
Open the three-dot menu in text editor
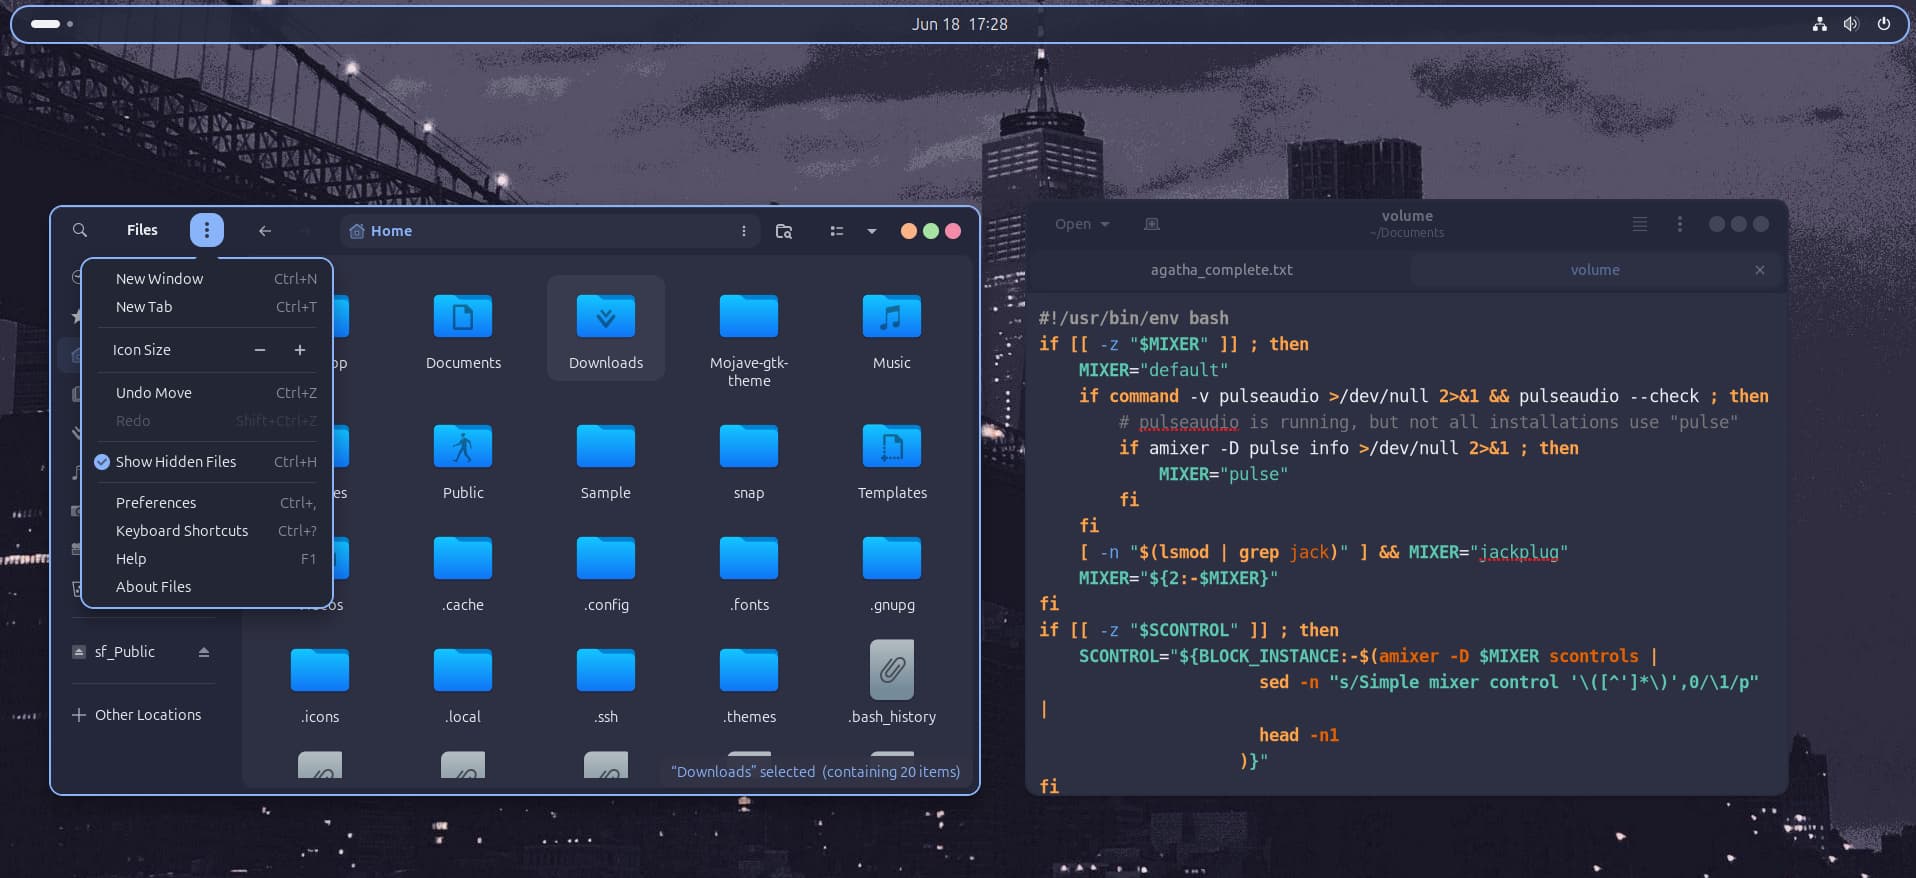coord(1680,224)
